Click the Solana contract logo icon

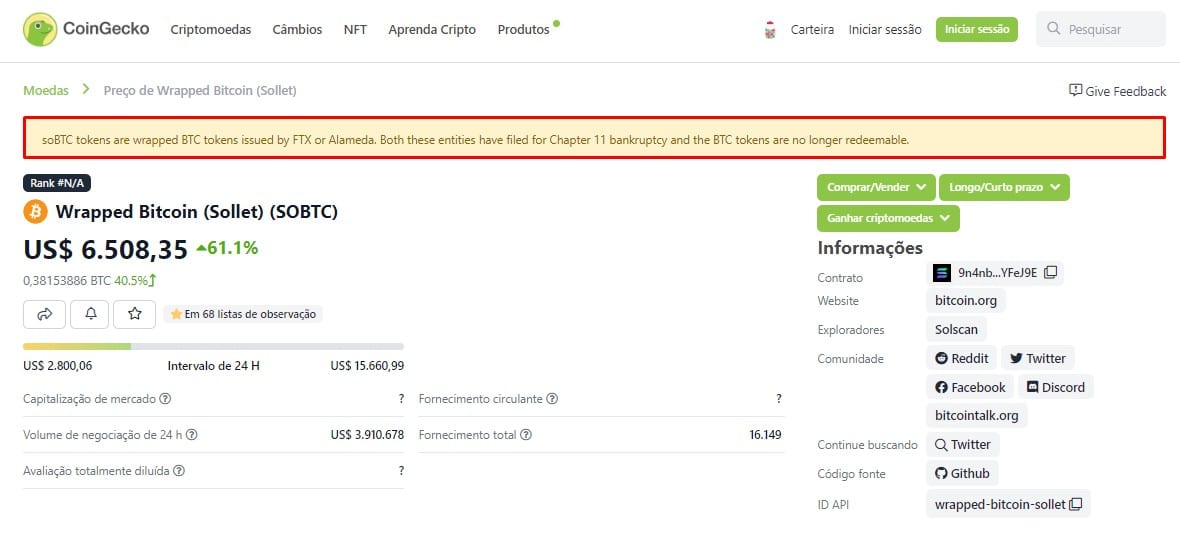click(941, 272)
